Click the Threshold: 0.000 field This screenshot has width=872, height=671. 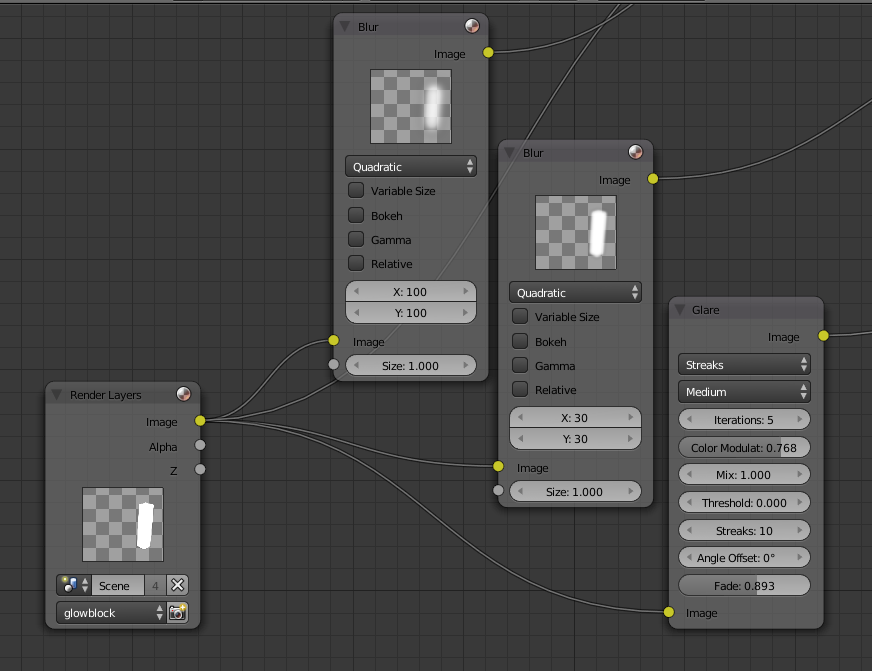click(744, 503)
